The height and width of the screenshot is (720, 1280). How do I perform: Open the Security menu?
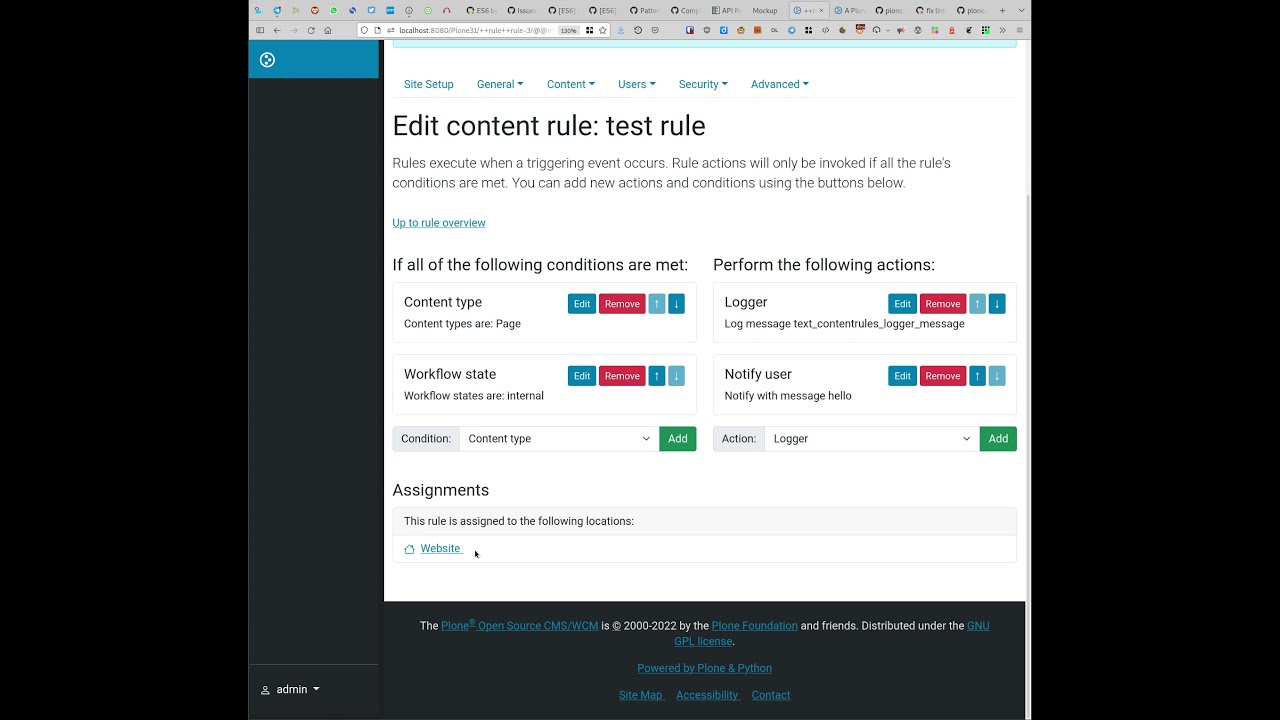point(703,84)
